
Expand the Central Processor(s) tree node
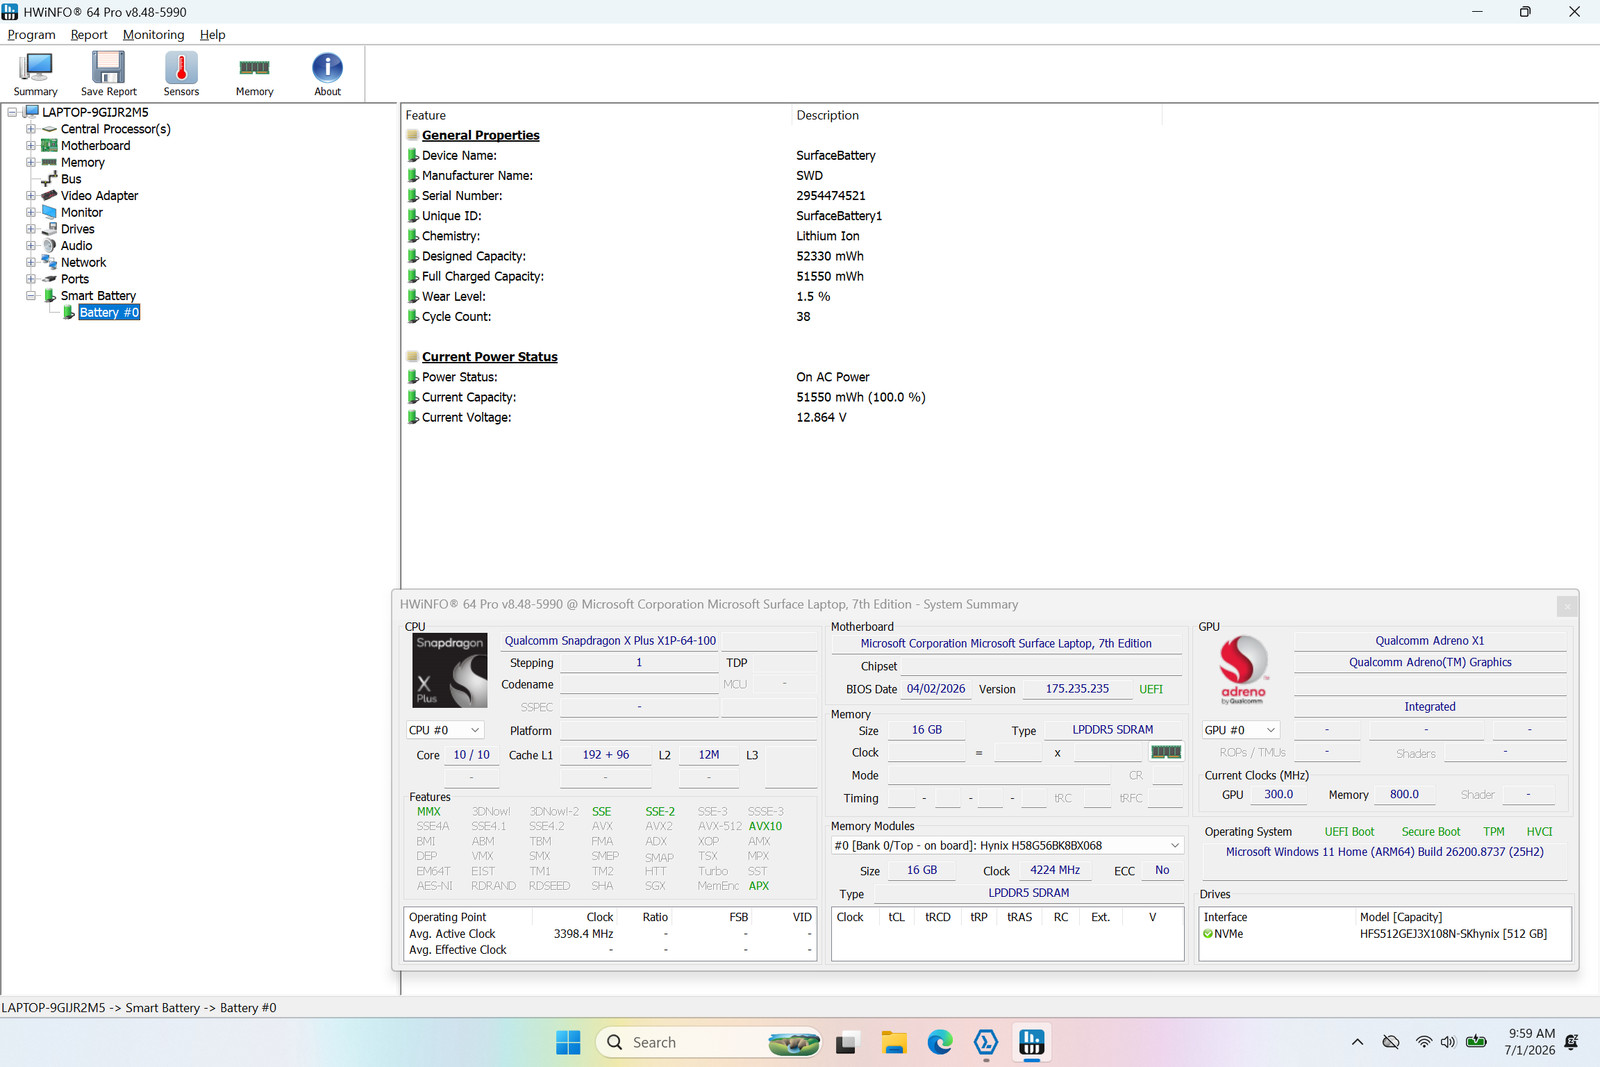31,129
